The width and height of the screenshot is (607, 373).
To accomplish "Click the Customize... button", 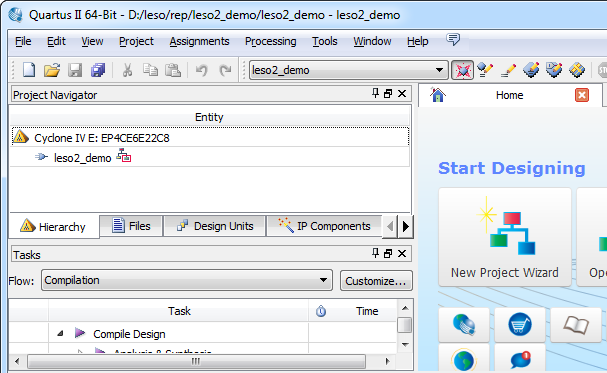I will pos(376,281).
